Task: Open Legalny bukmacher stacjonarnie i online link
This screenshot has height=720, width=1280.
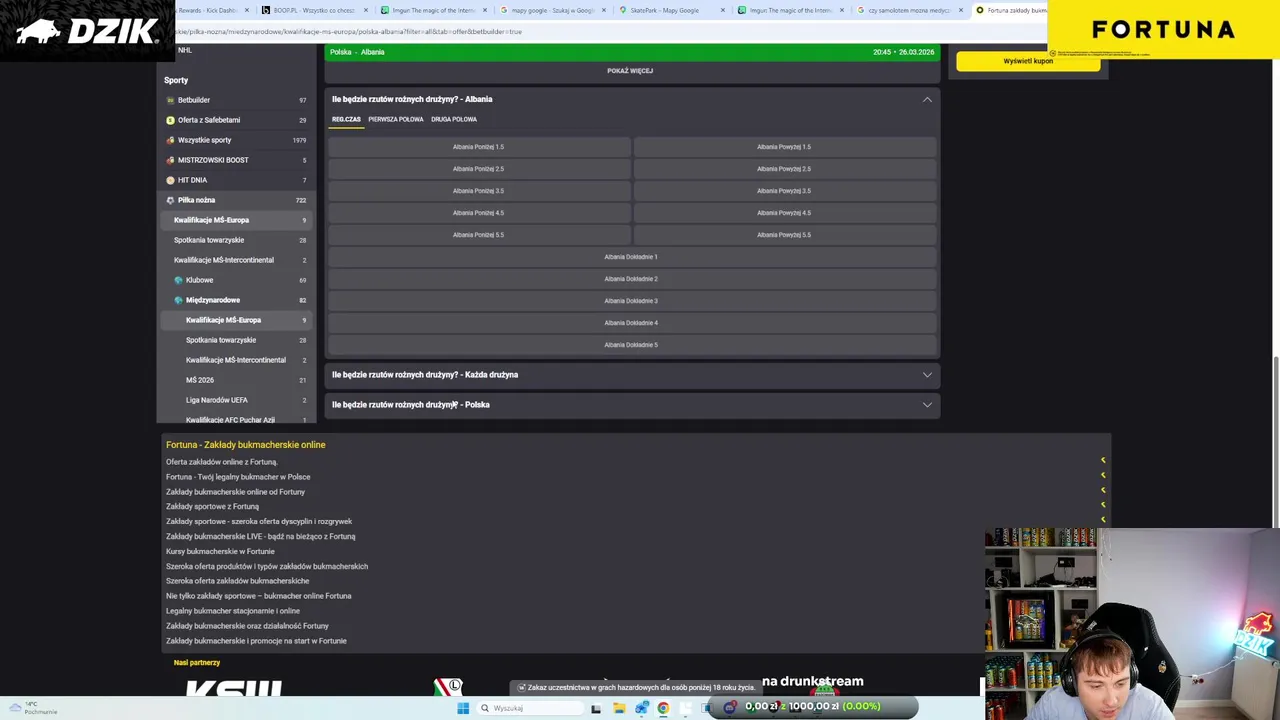Action: click(233, 611)
